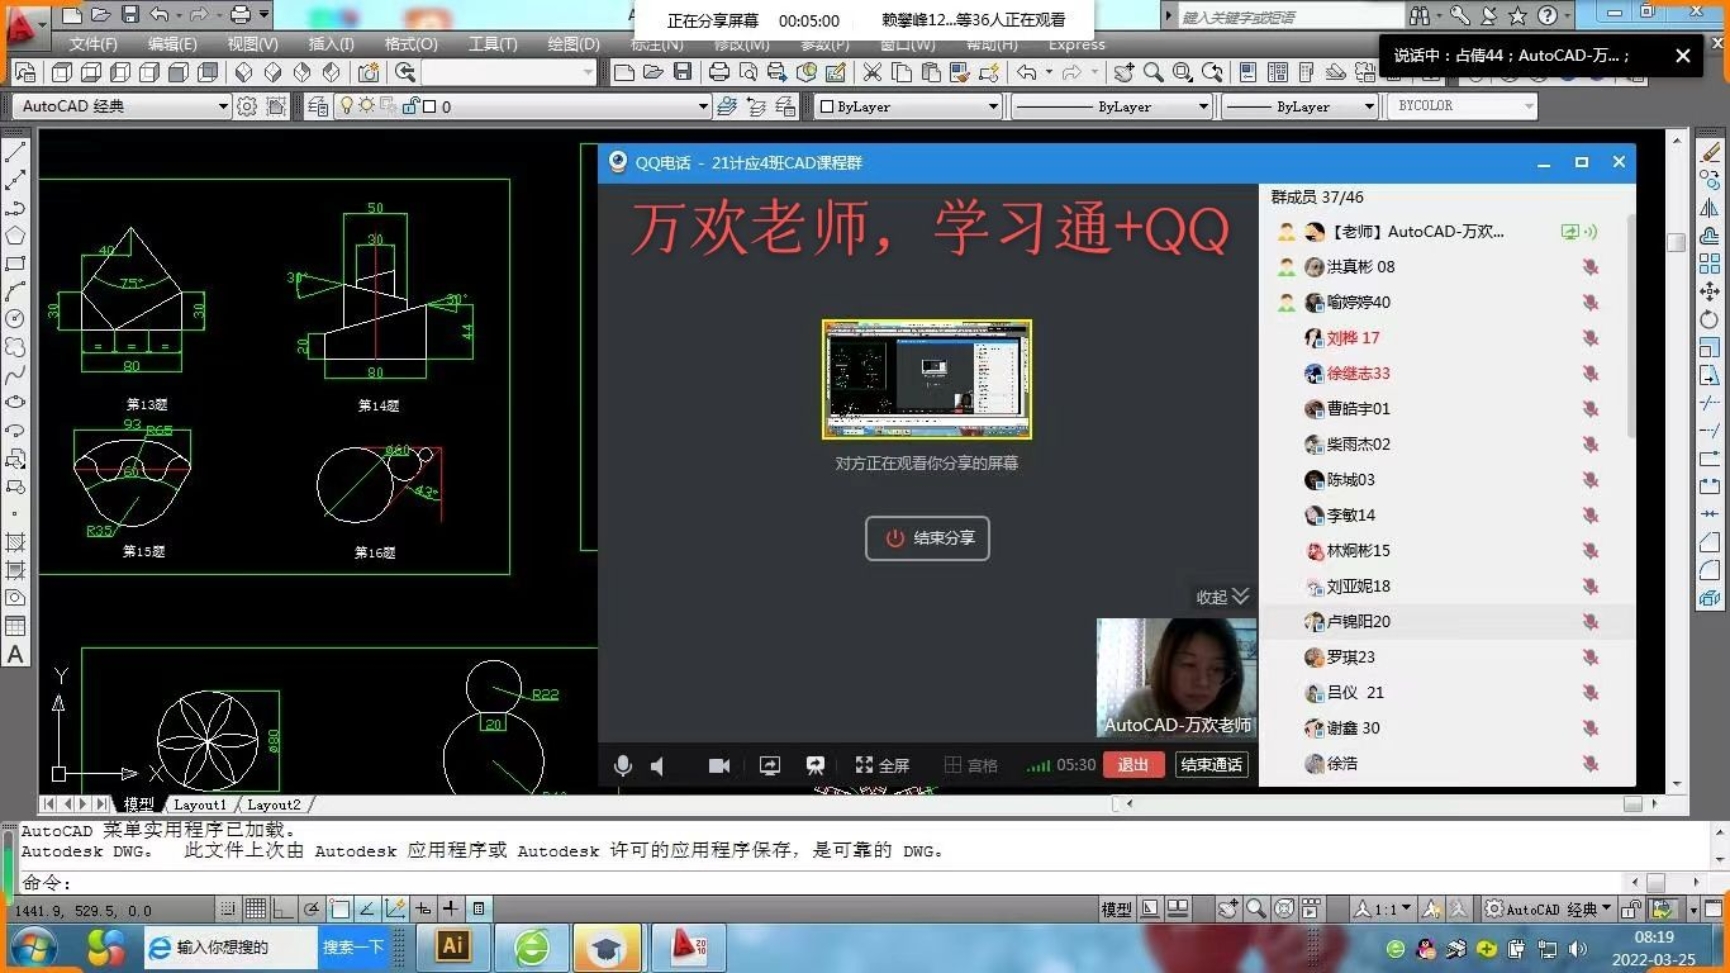Click the 结束分享 button
This screenshot has height=973, width=1730.
click(x=927, y=538)
